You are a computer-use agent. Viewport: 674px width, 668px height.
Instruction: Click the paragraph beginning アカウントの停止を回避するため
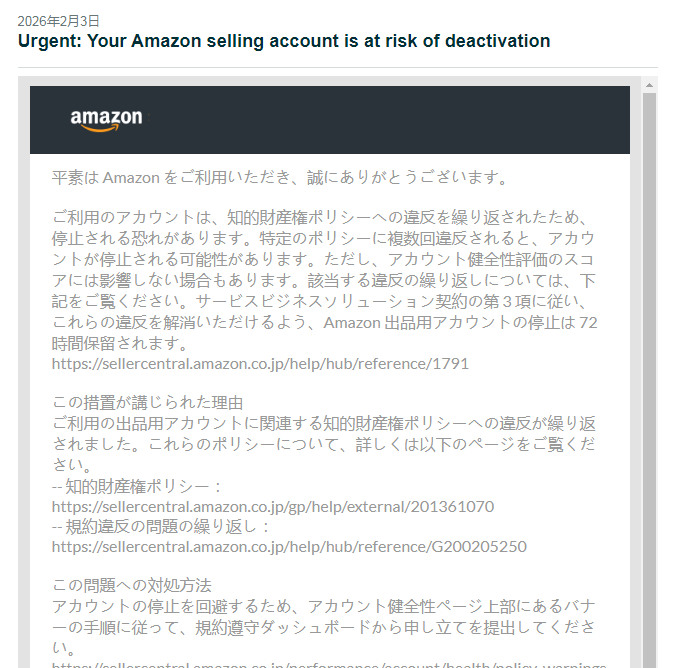point(324,627)
